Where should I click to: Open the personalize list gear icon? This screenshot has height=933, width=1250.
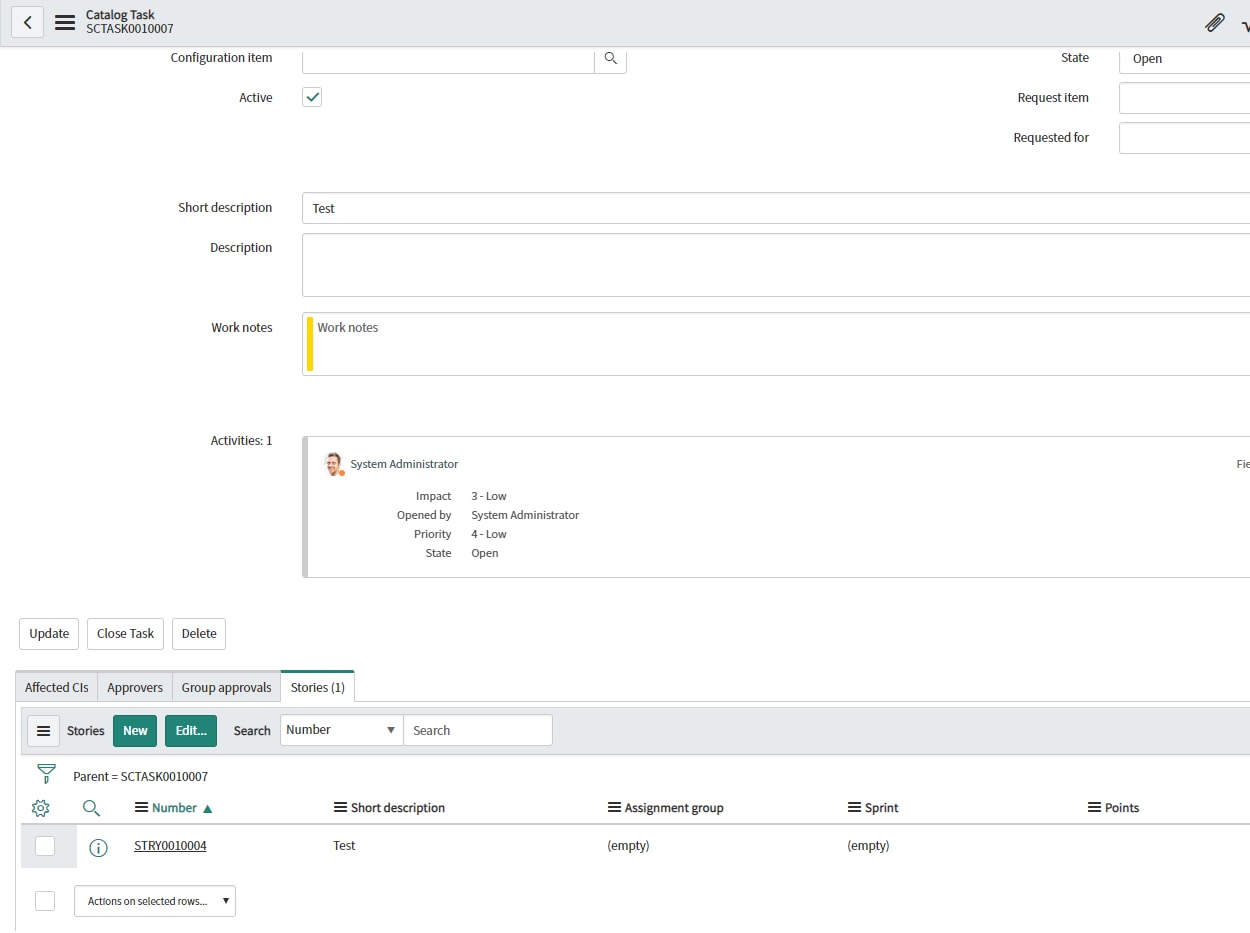[41, 808]
